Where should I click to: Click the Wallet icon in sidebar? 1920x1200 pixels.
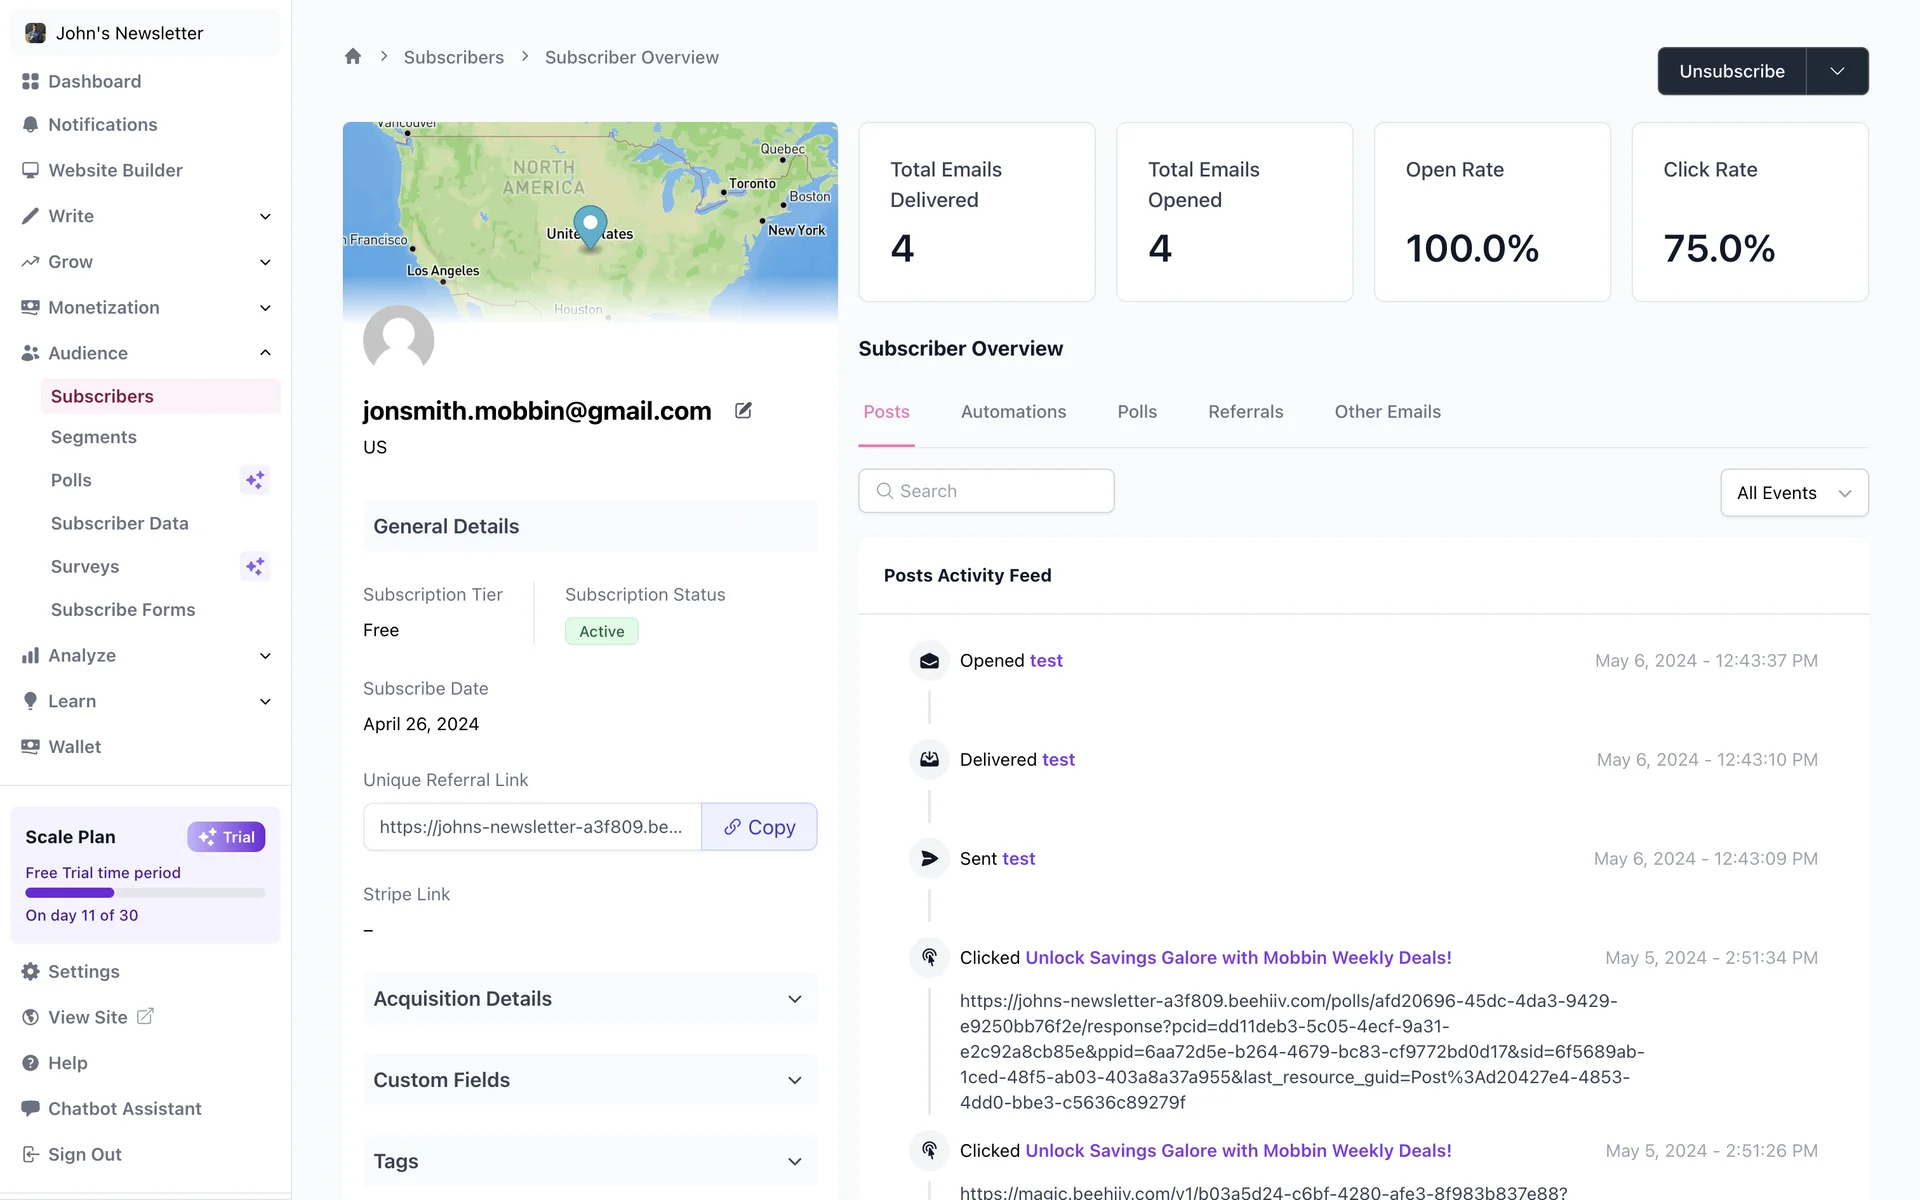click(x=30, y=747)
